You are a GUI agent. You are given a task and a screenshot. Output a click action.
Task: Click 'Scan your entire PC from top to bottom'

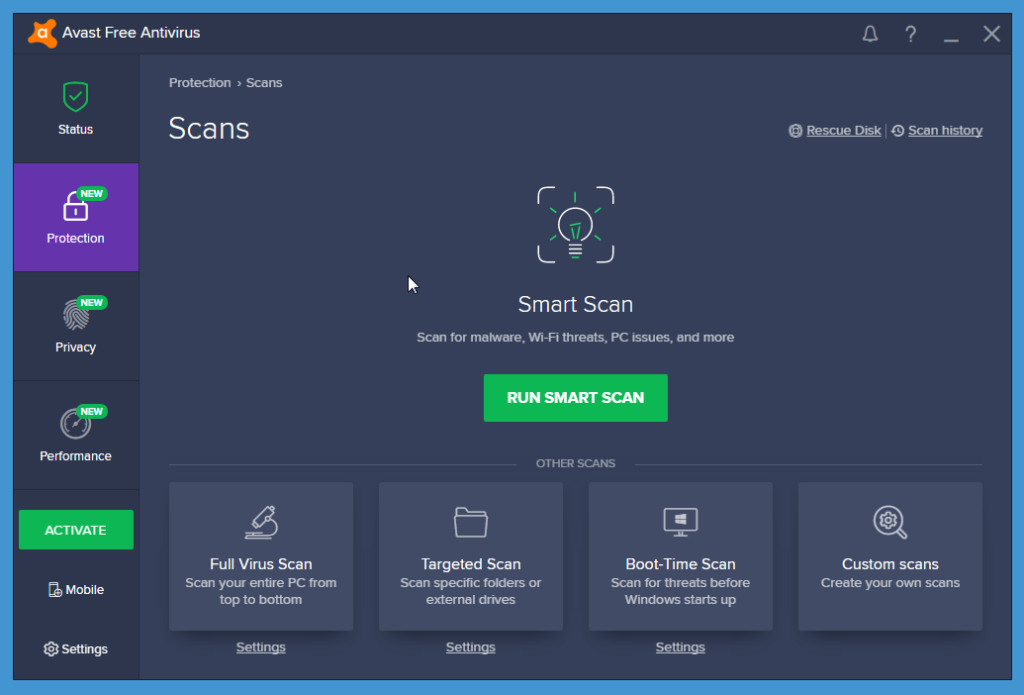pos(261,591)
